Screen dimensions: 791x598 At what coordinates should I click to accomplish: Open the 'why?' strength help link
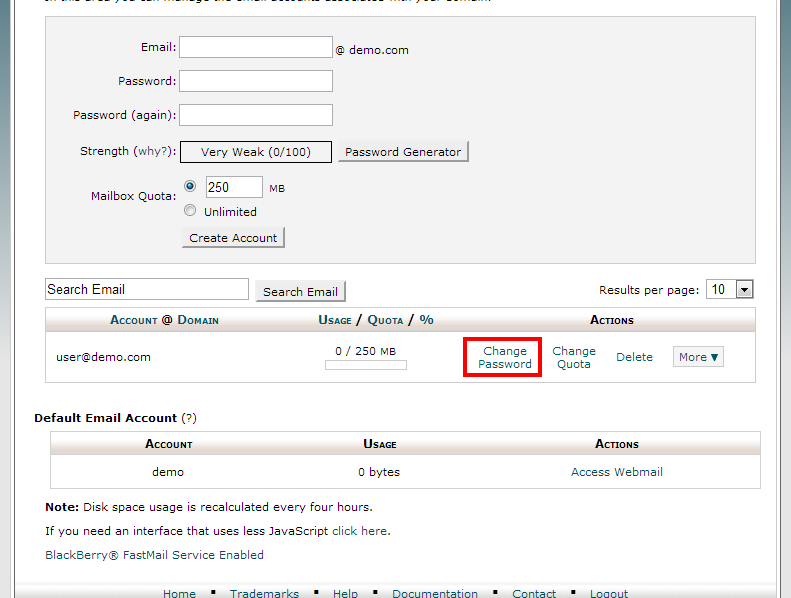[154, 152]
